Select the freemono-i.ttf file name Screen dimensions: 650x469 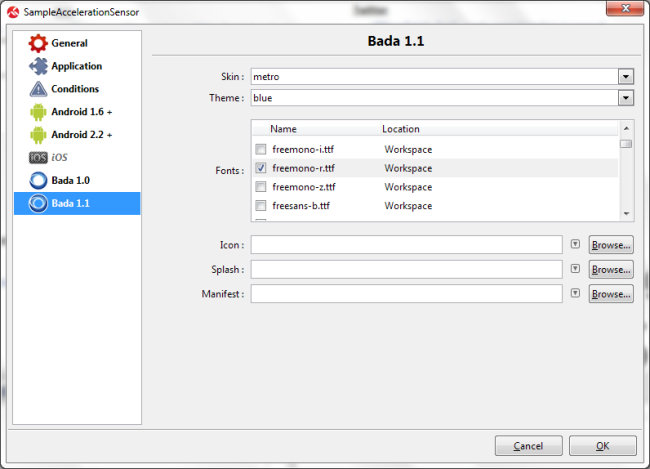coord(303,149)
